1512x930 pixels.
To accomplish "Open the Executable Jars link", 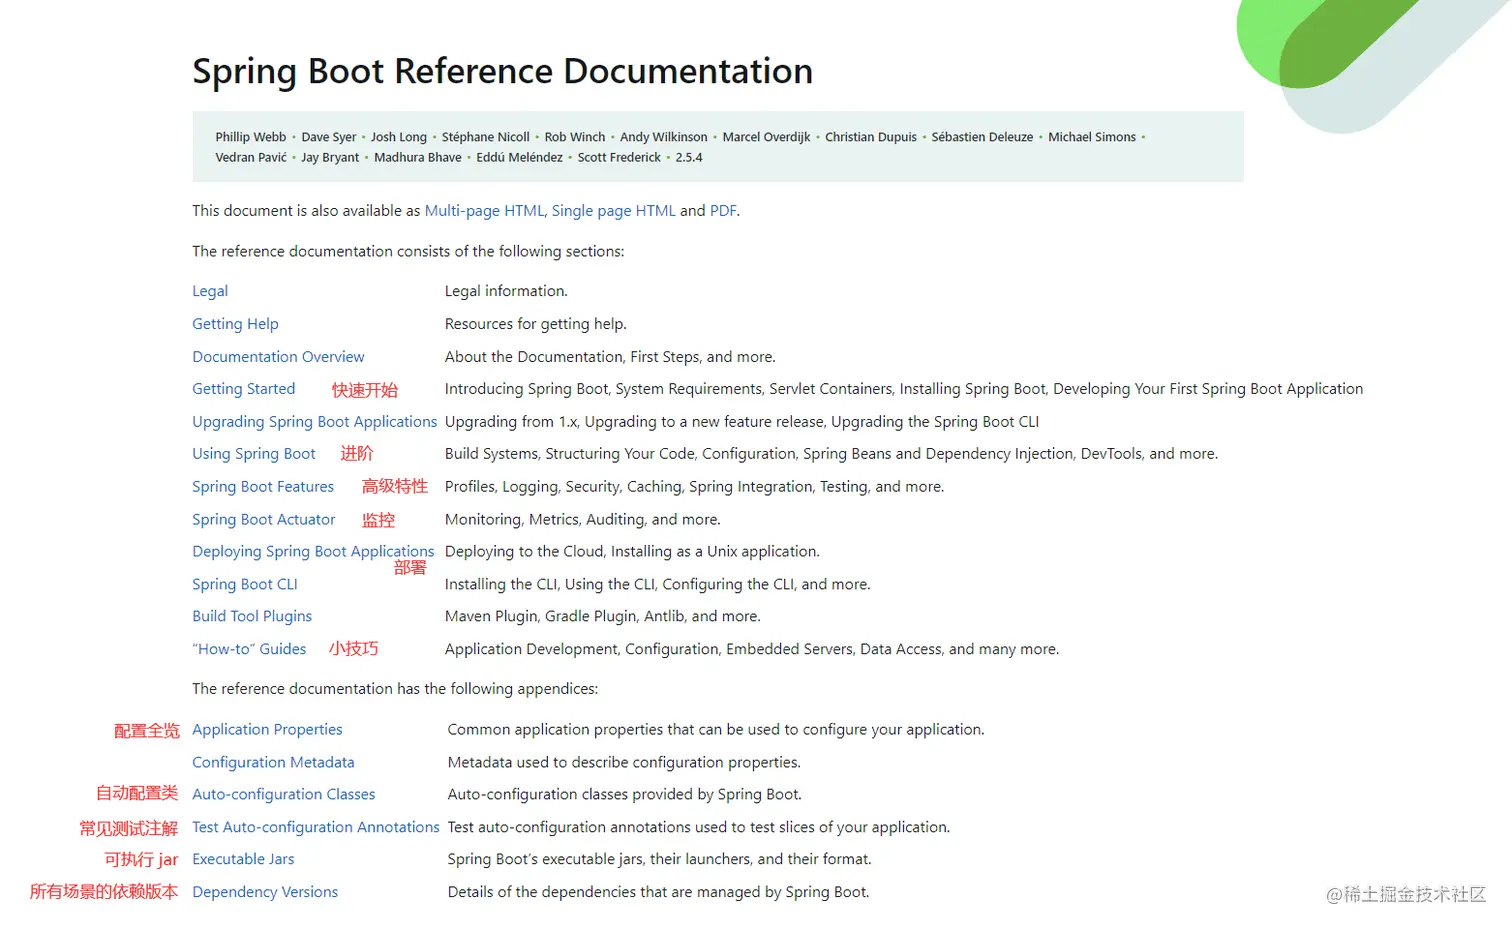I will 243,859.
